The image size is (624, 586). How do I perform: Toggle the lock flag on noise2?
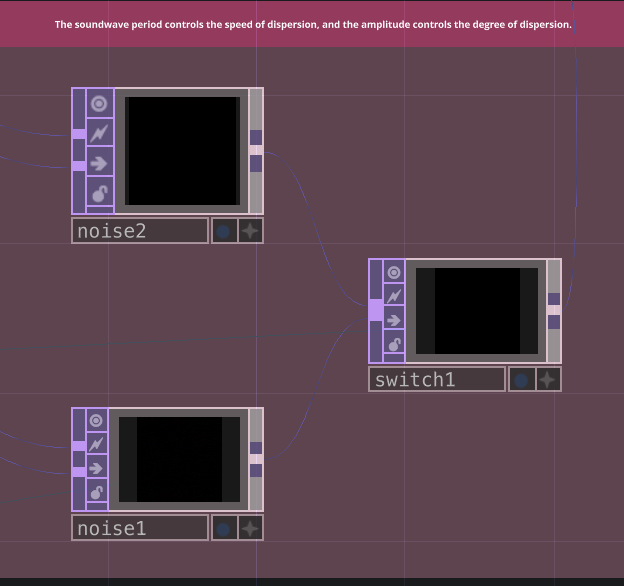pyautogui.click(x=99, y=192)
